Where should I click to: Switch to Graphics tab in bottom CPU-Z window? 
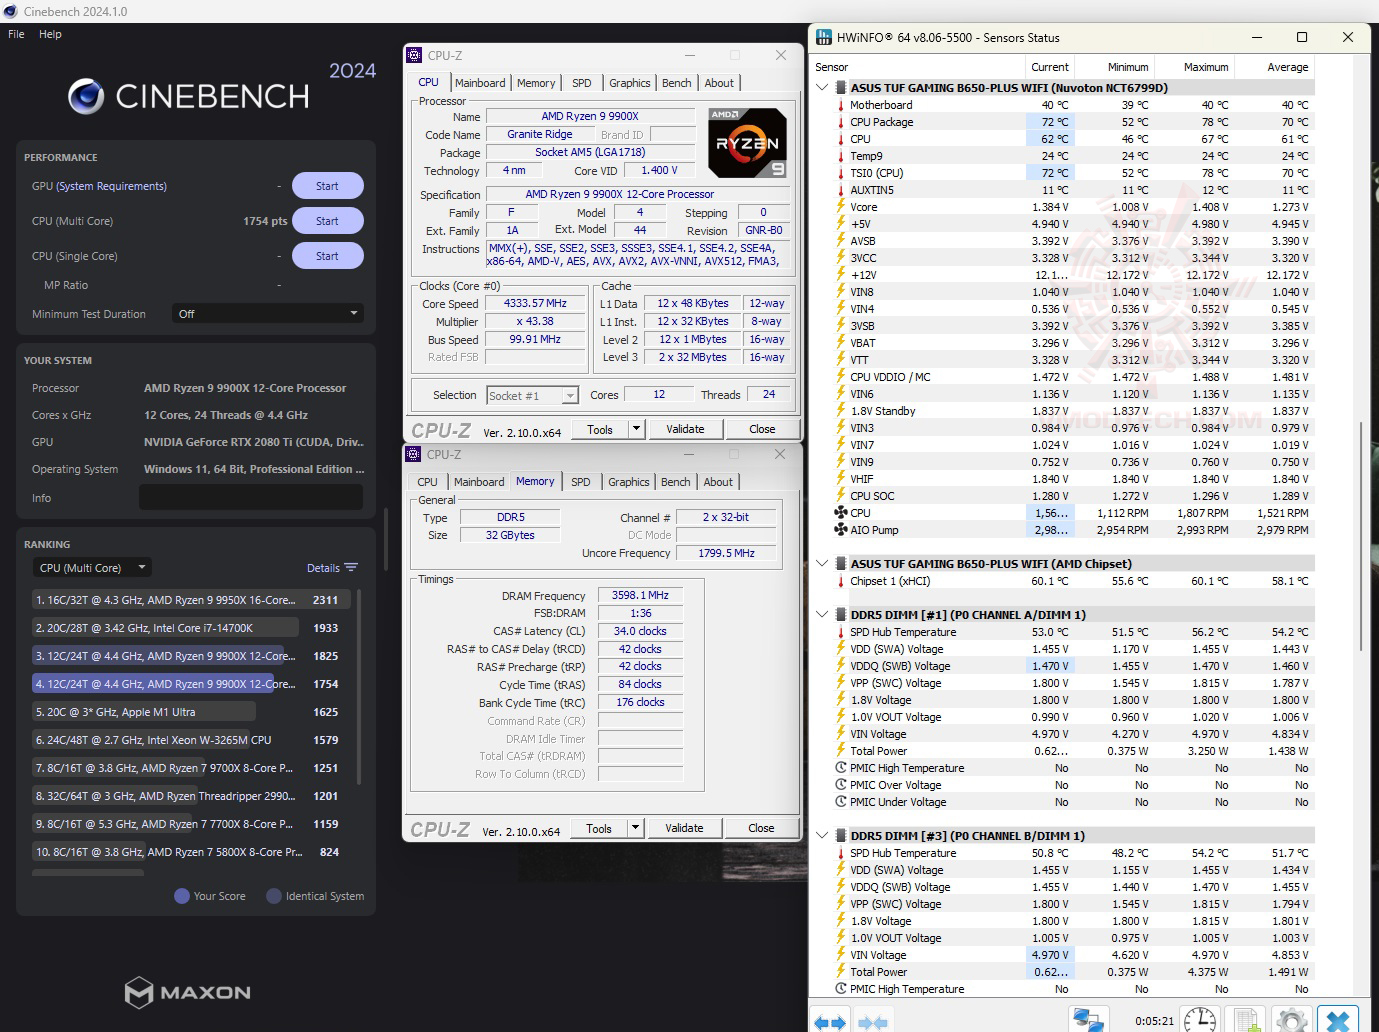coord(629,482)
